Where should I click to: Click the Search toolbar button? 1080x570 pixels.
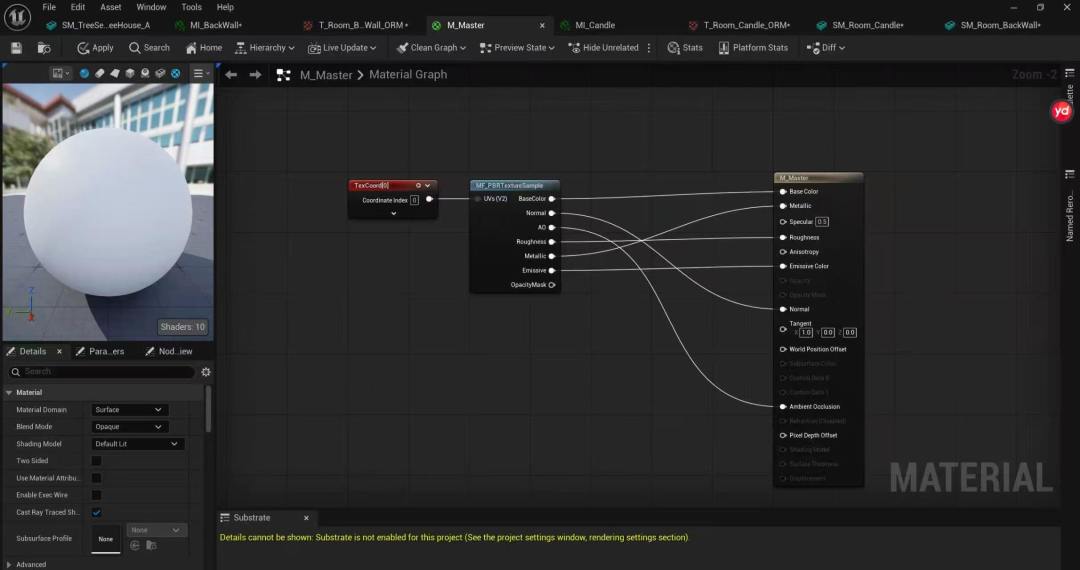[x=149, y=48]
